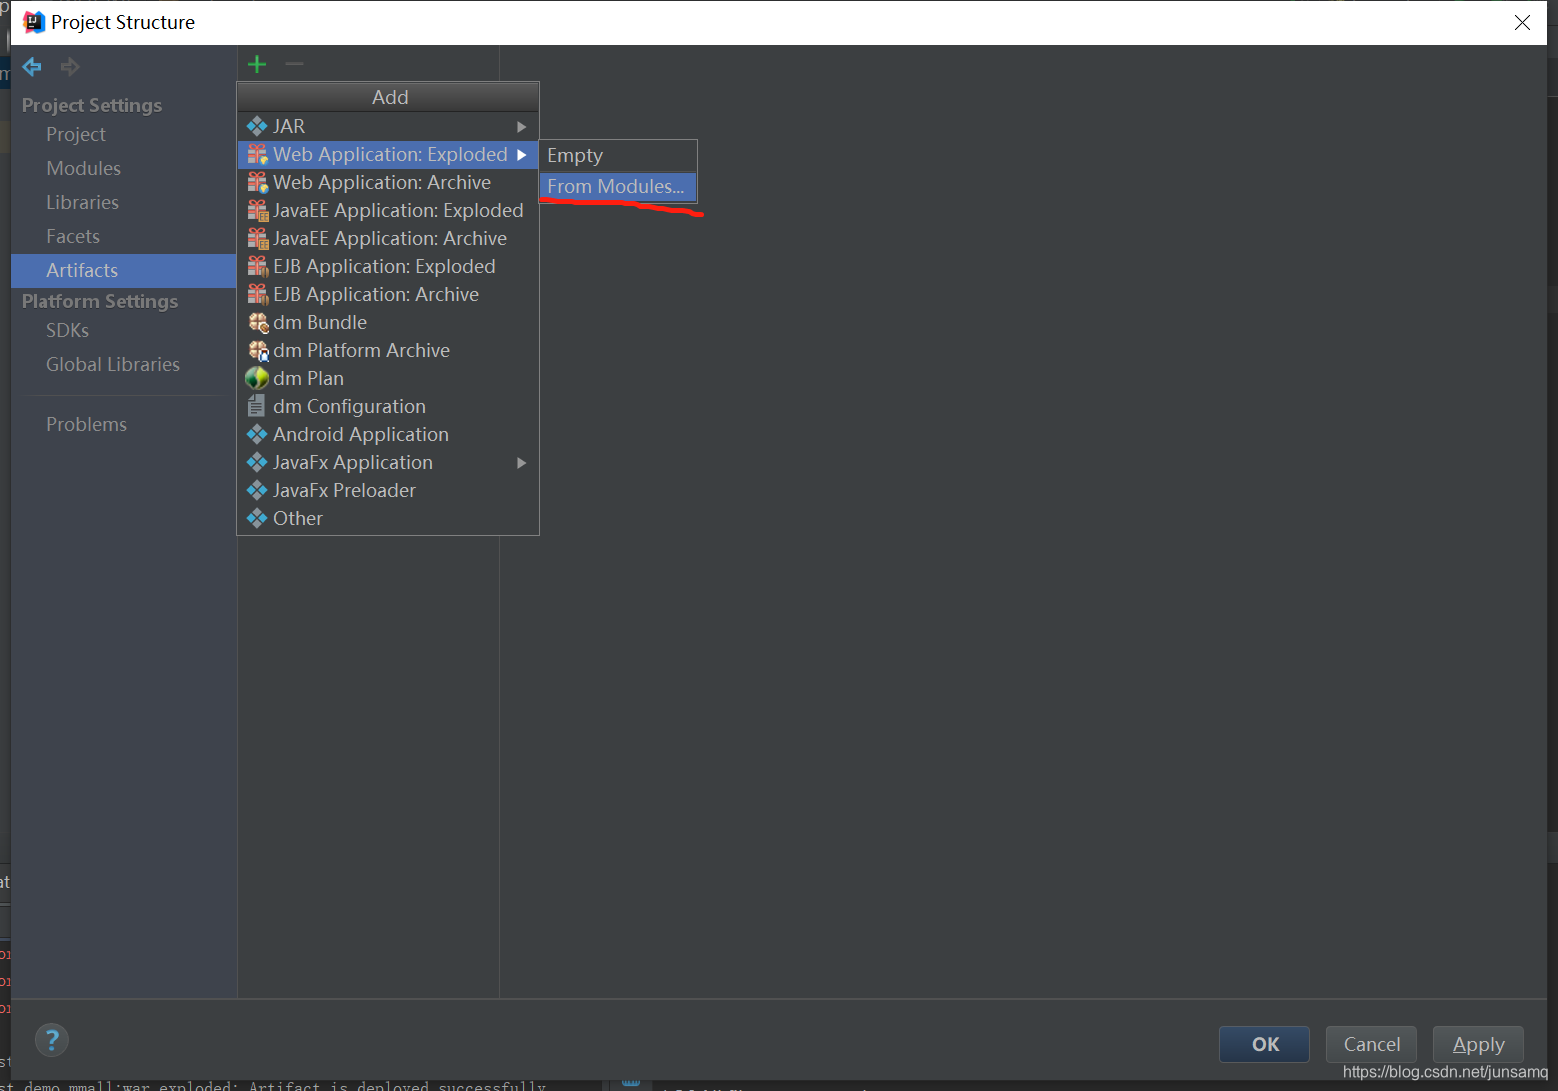Click the JavaEE Application: Exploded icon
The width and height of the screenshot is (1558, 1091).
(x=257, y=210)
